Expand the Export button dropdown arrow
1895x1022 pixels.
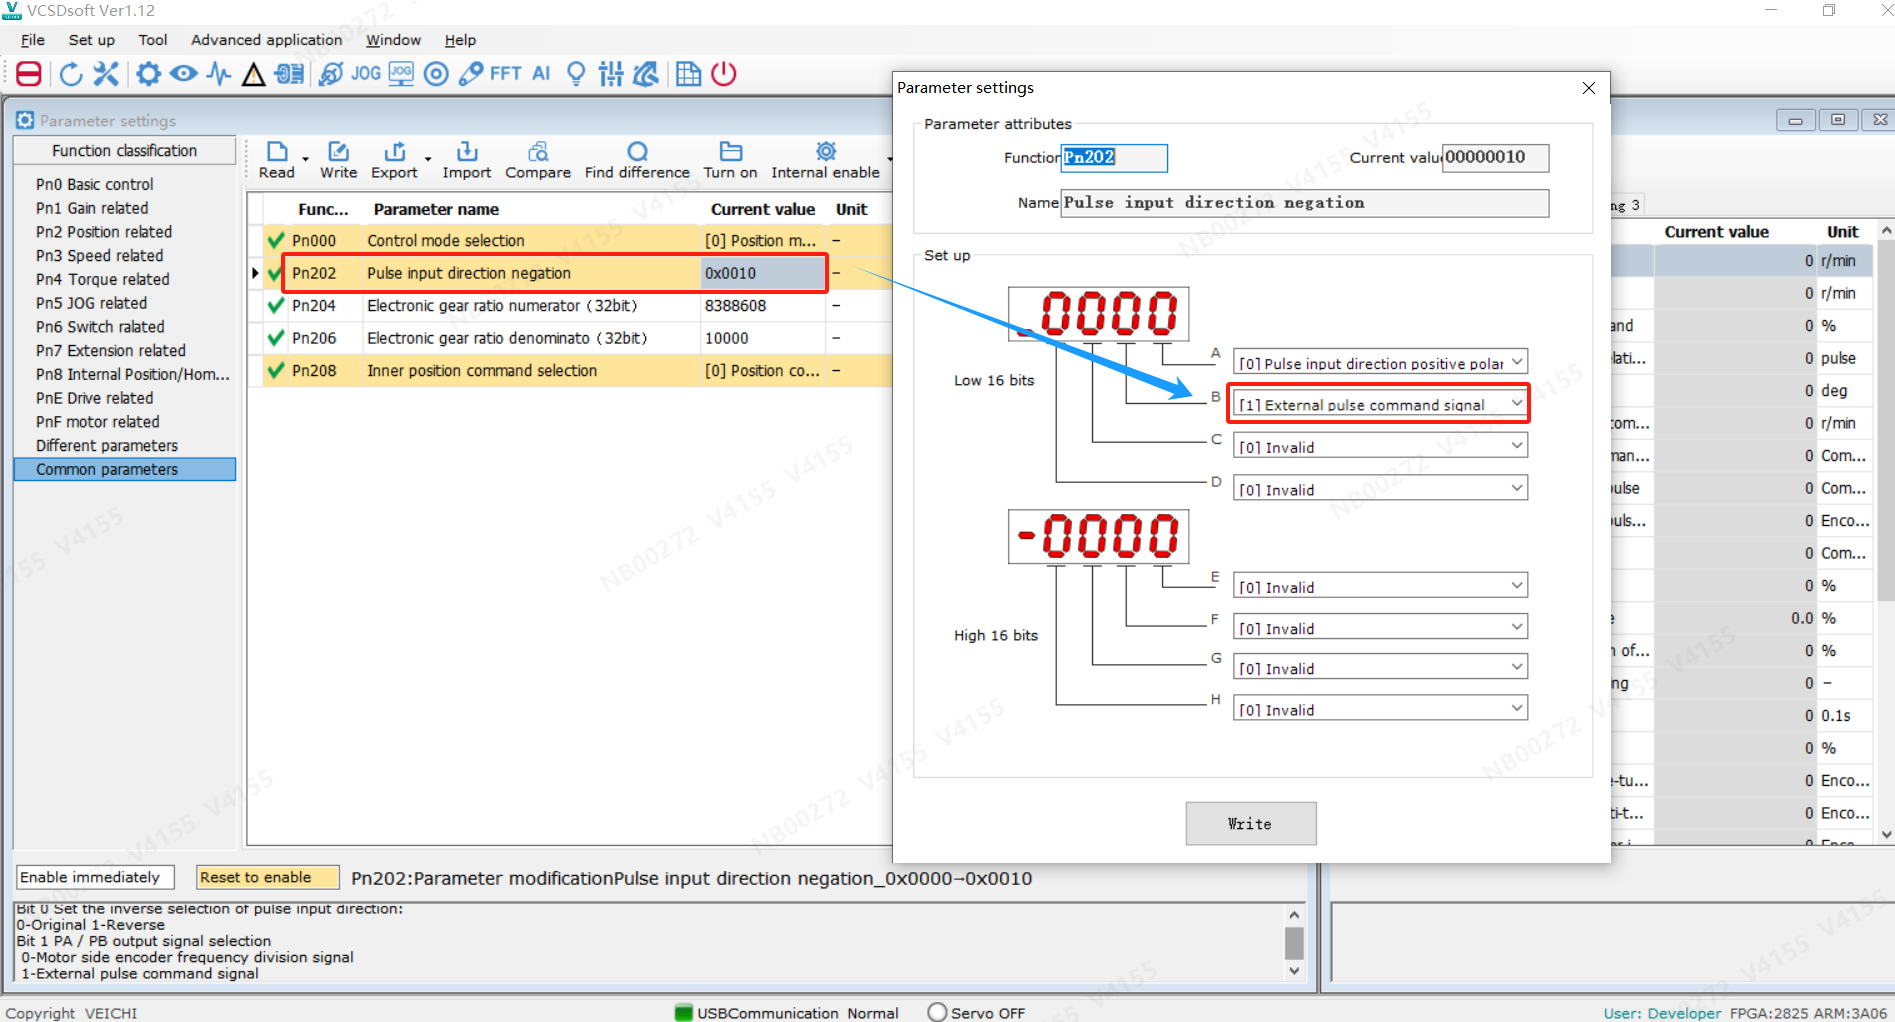(428, 159)
